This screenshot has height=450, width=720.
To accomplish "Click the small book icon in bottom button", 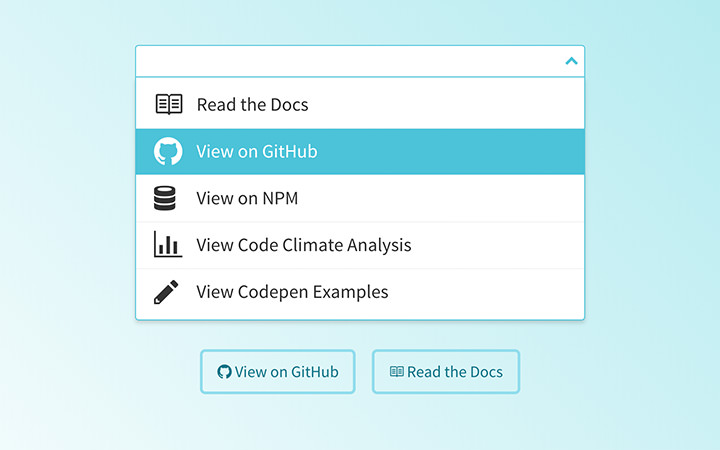I will pyautogui.click(x=397, y=372).
